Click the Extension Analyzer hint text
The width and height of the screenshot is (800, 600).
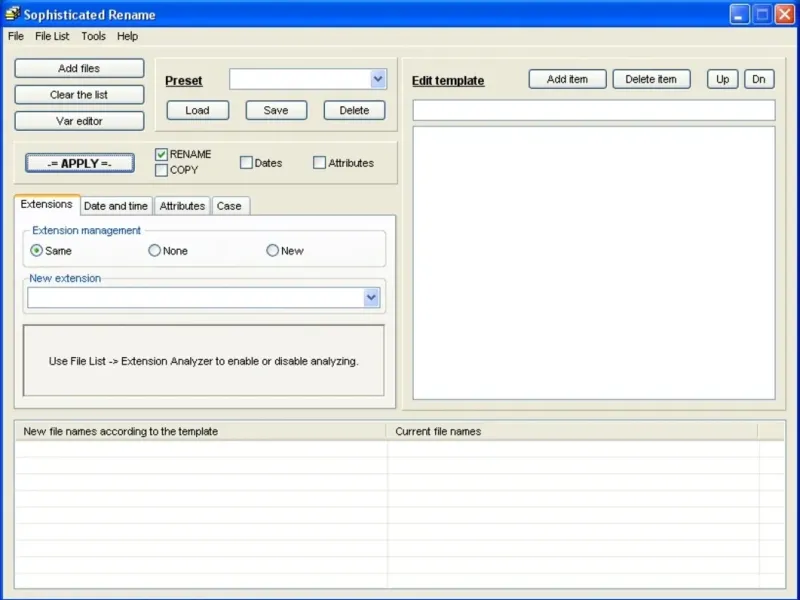point(204,361)
